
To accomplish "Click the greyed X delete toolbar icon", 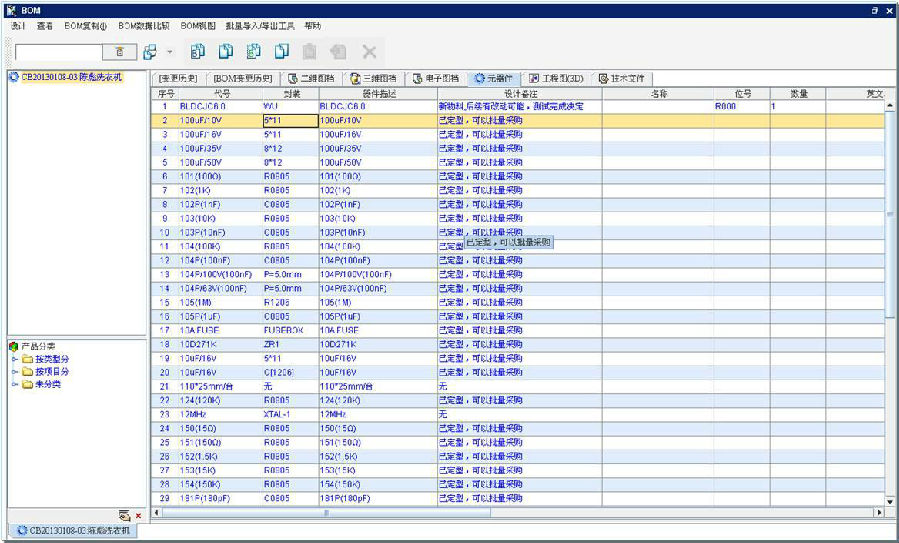I will coord(368,51).
